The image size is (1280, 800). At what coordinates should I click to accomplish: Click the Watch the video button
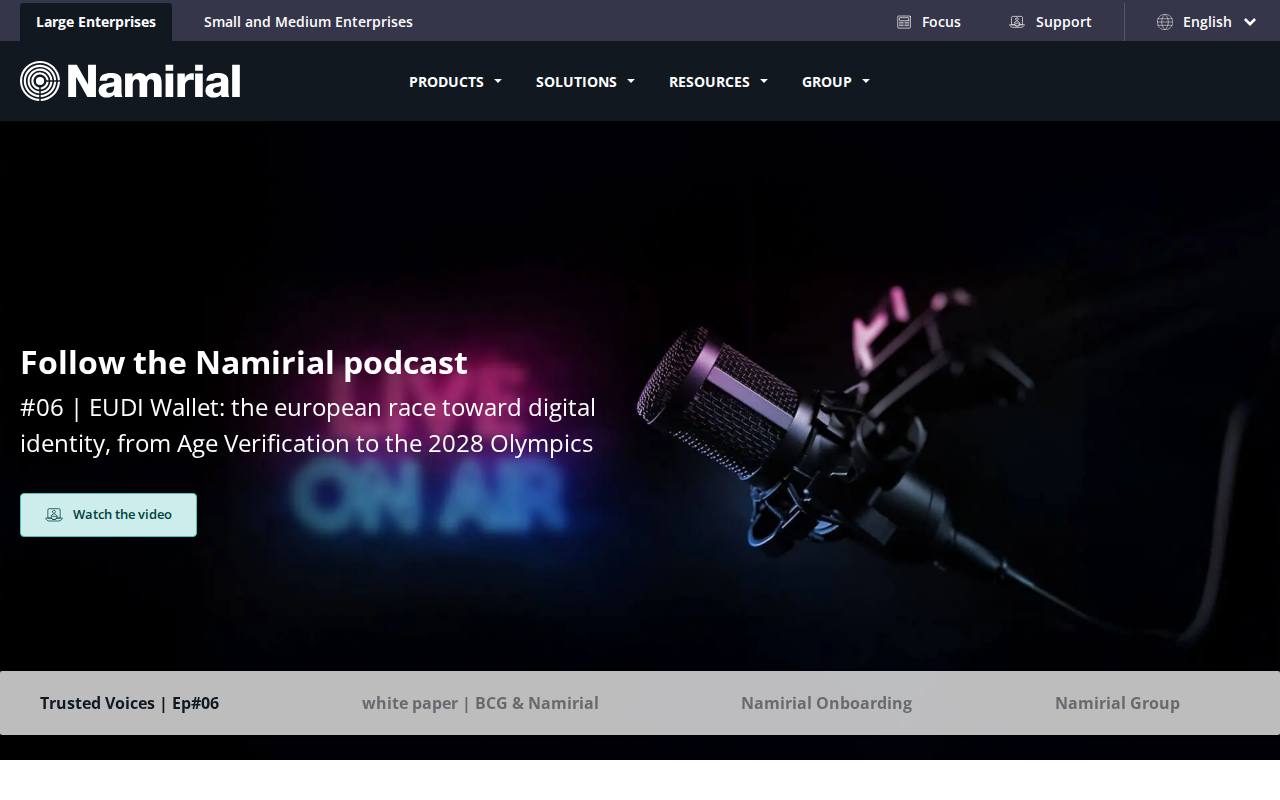[x=108, y=515]
